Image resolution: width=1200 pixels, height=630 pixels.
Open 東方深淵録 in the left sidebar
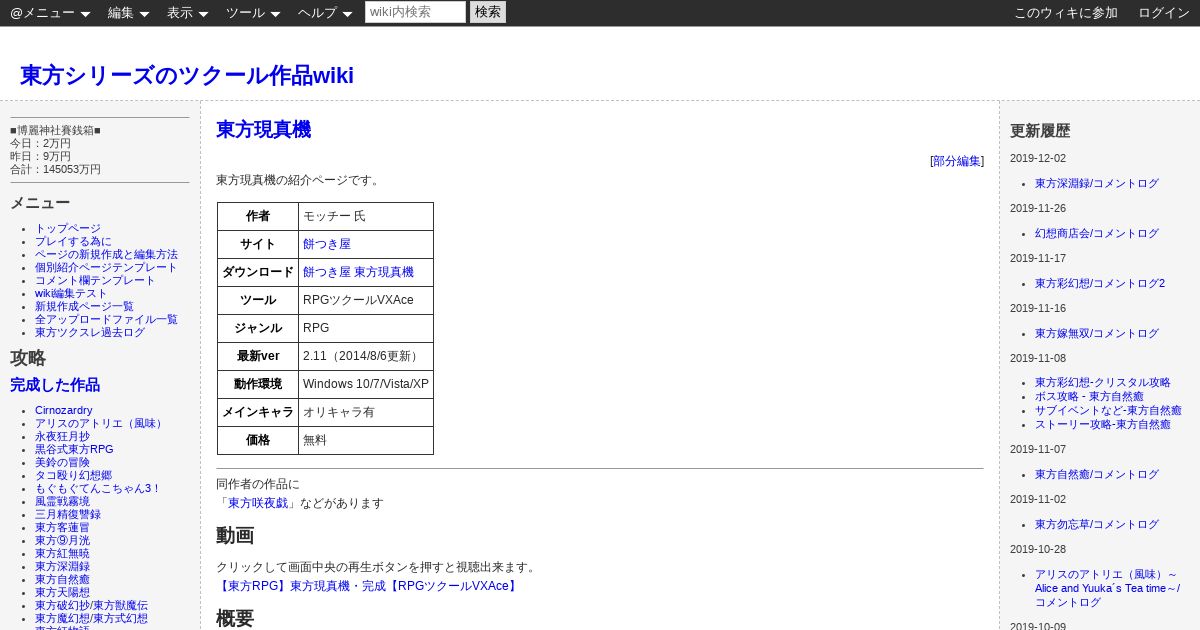click(62, 566)
